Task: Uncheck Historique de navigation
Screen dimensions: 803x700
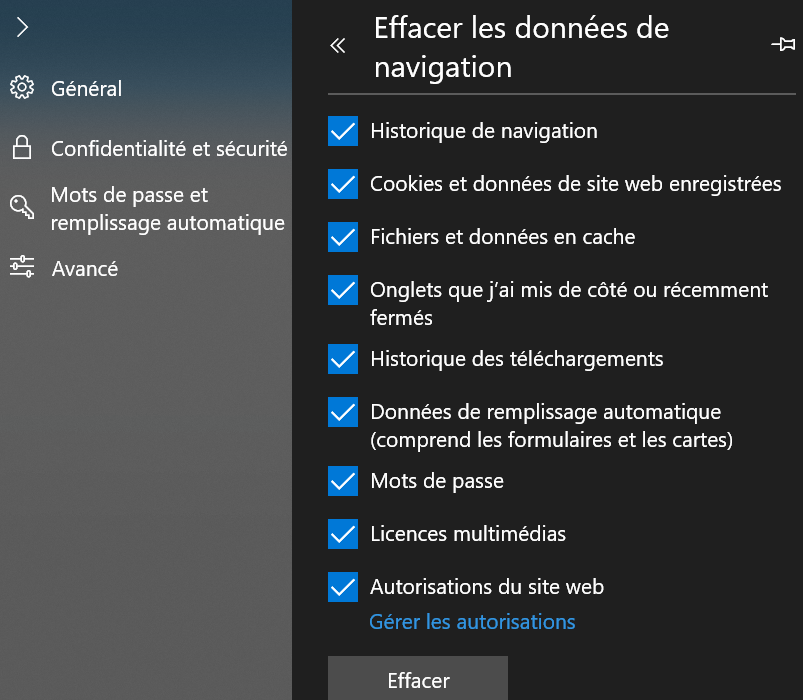Action: coord(343,131)
